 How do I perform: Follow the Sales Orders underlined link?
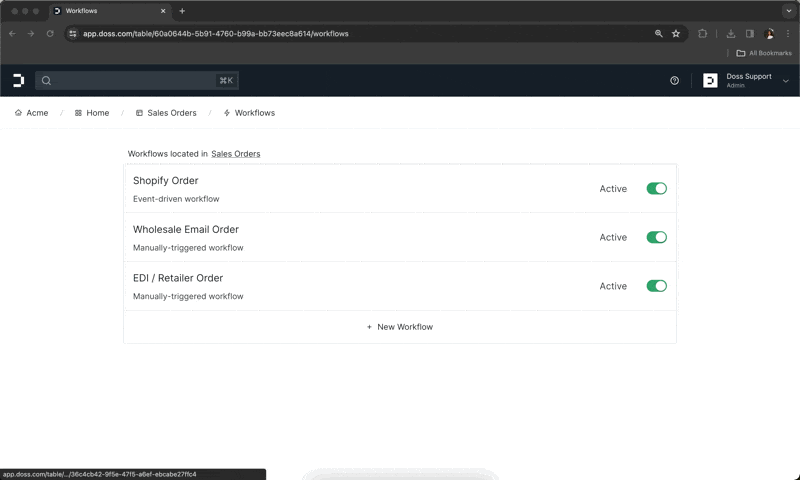[235, 154]
